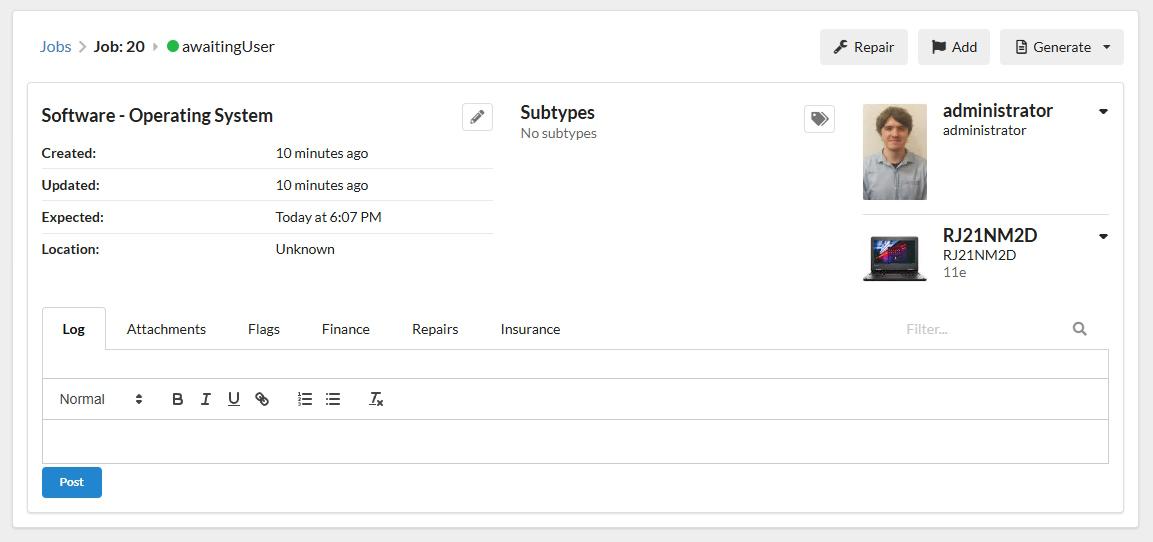
Task: Click the tag icon beside Subtypes
Action: point(819,119)
